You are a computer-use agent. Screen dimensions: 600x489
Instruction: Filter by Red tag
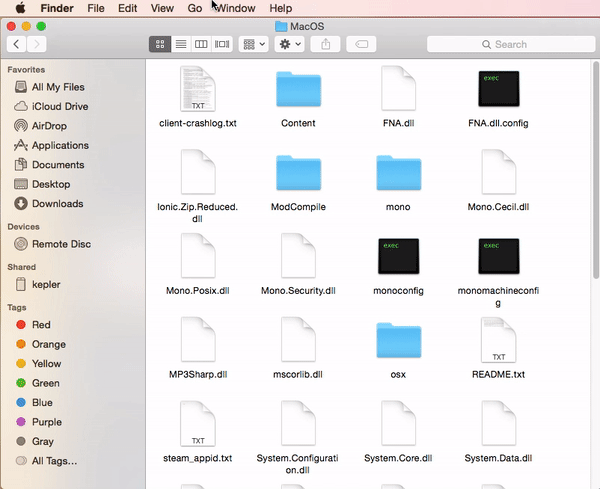click(x=33, y=325)
